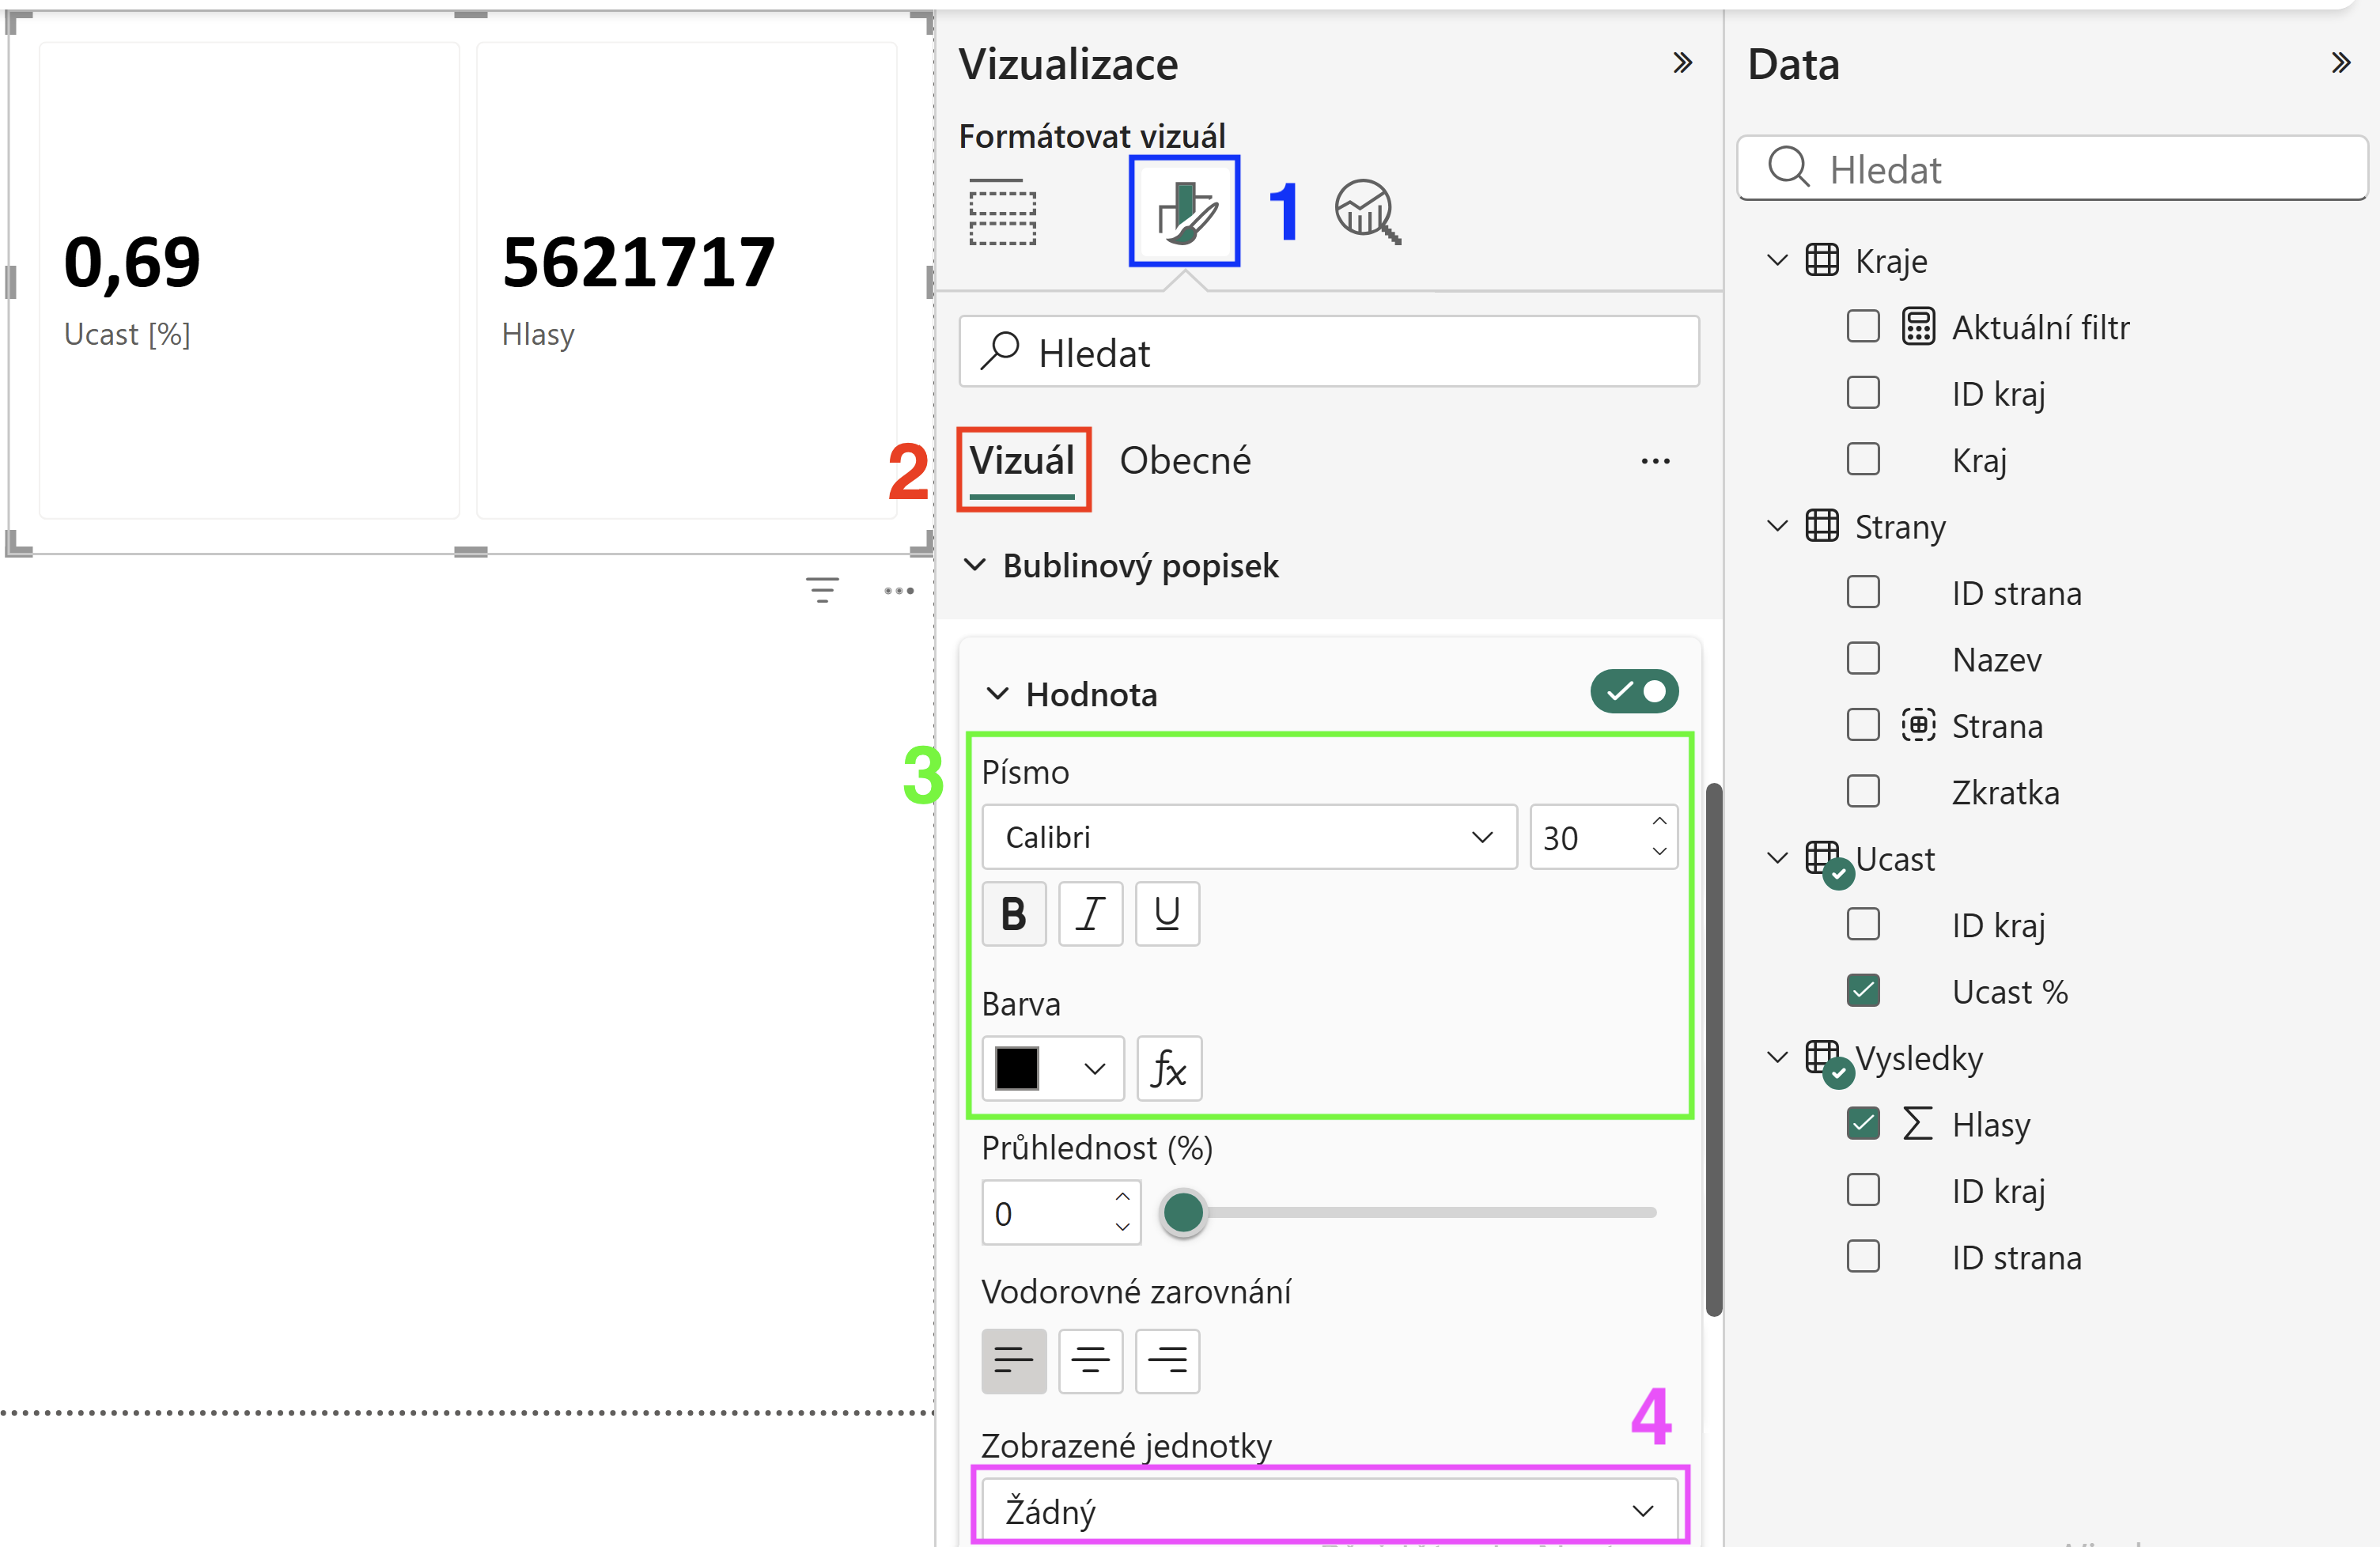Open the Analytics magnifier chart icon
The width and height of the screenshot is (2380, 1547).
pos(1367,212)
